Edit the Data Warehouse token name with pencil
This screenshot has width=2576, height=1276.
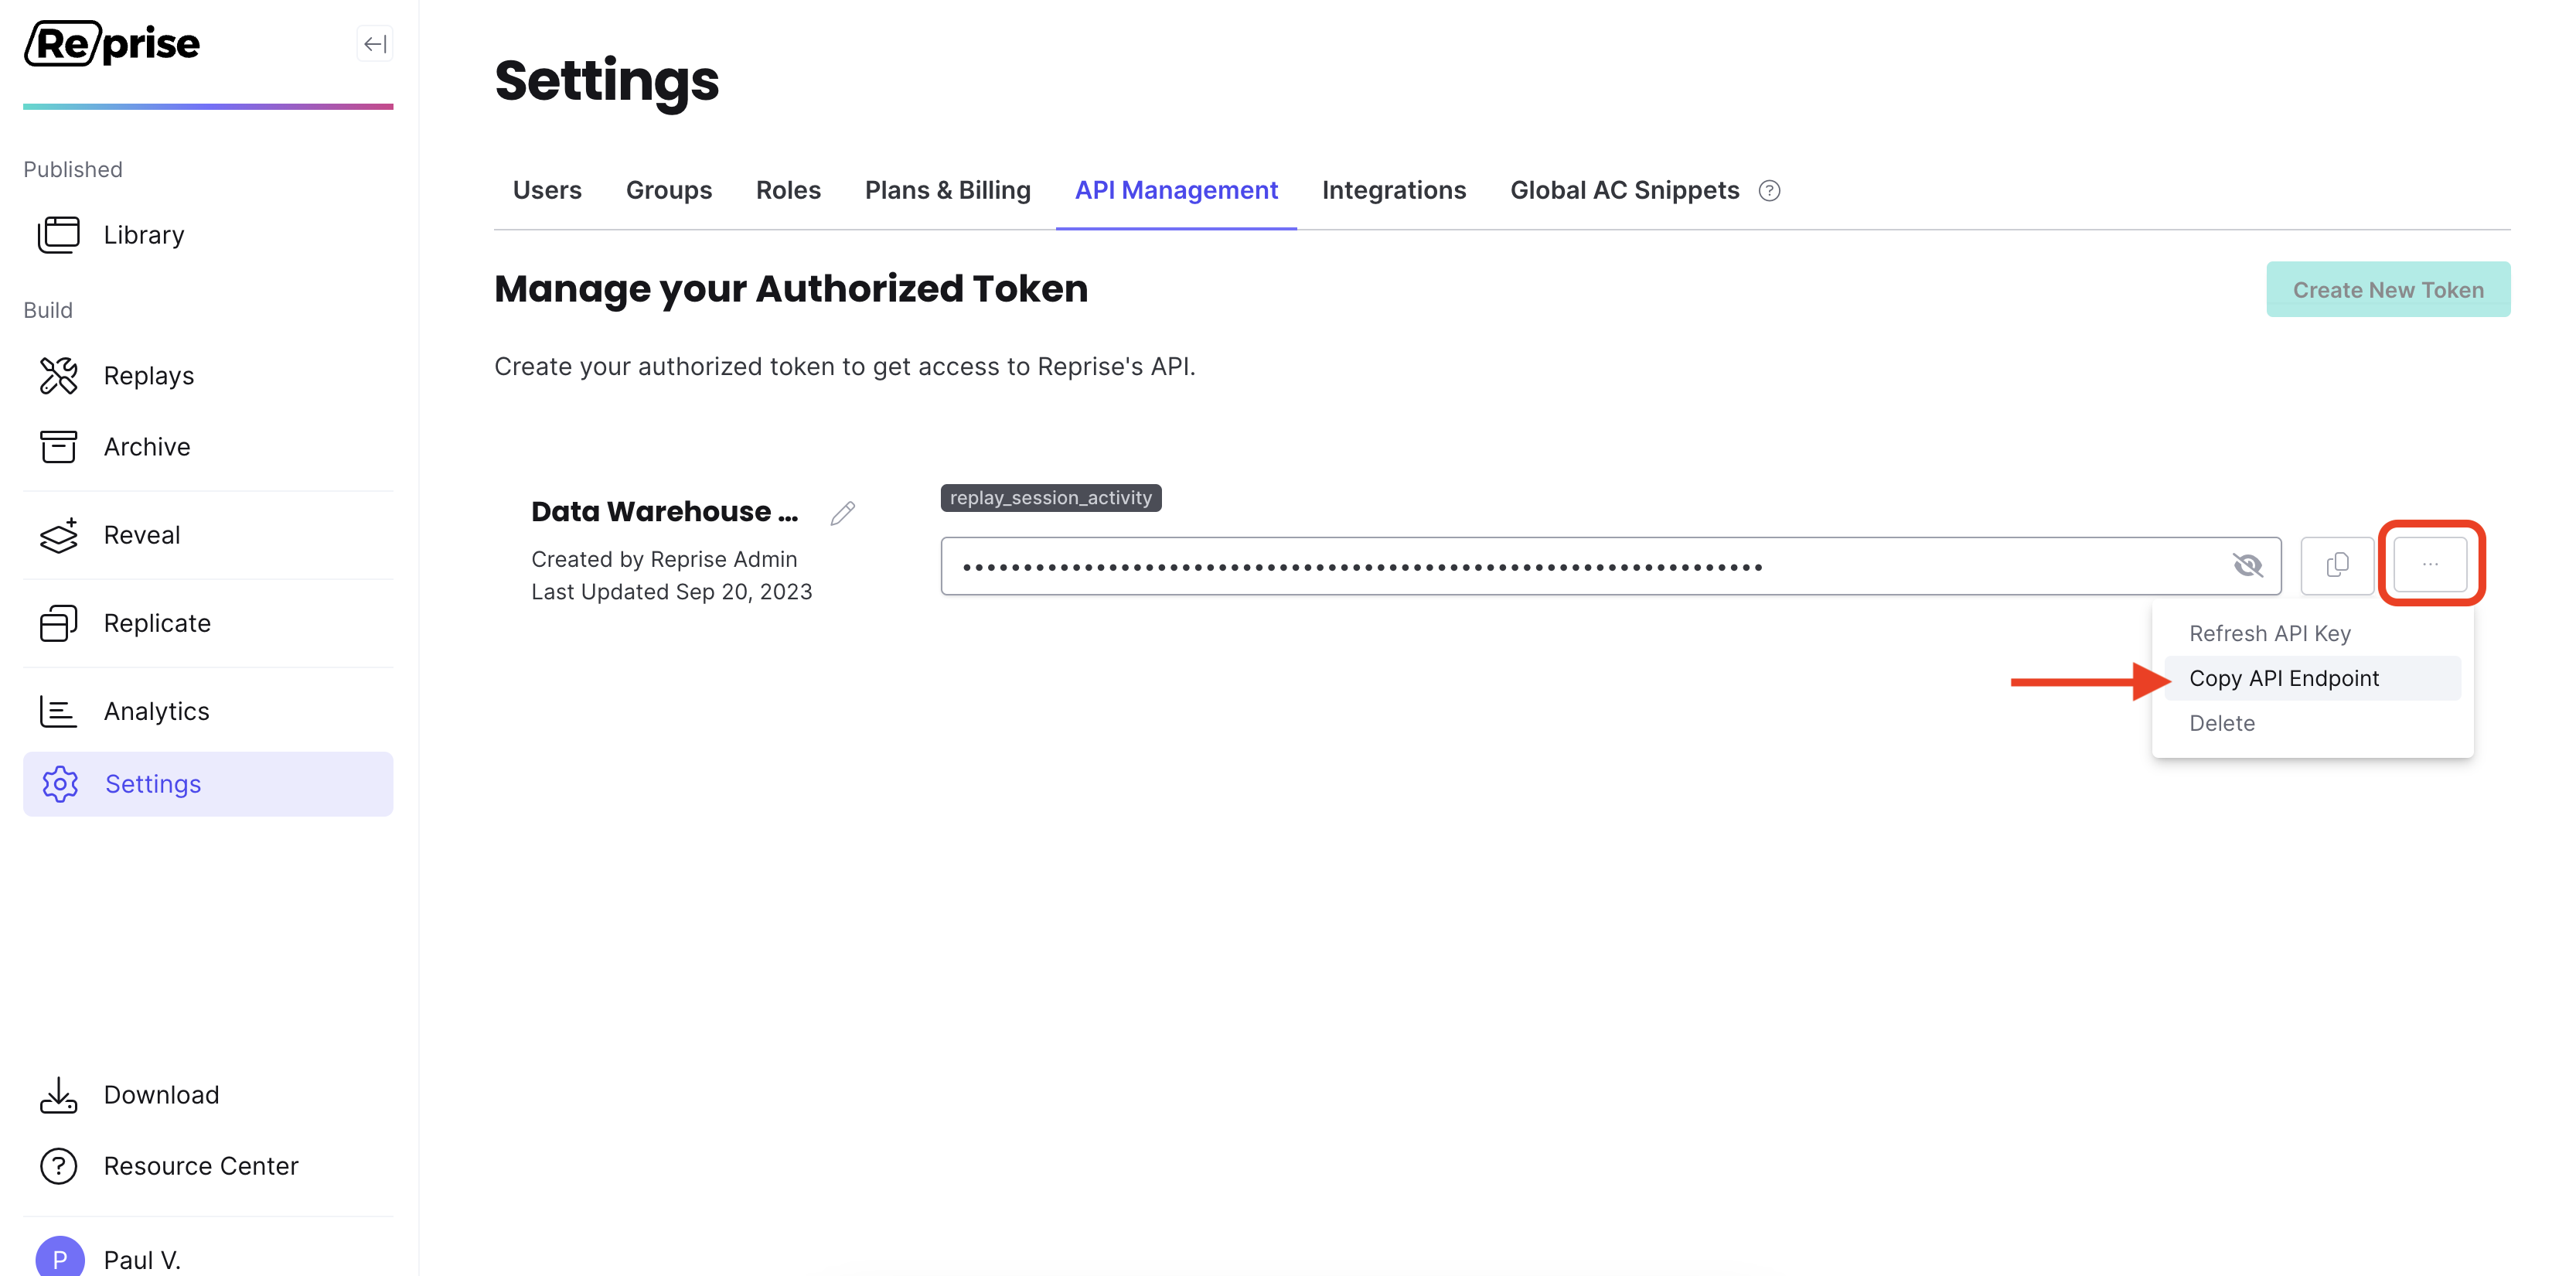click(843, 513)
